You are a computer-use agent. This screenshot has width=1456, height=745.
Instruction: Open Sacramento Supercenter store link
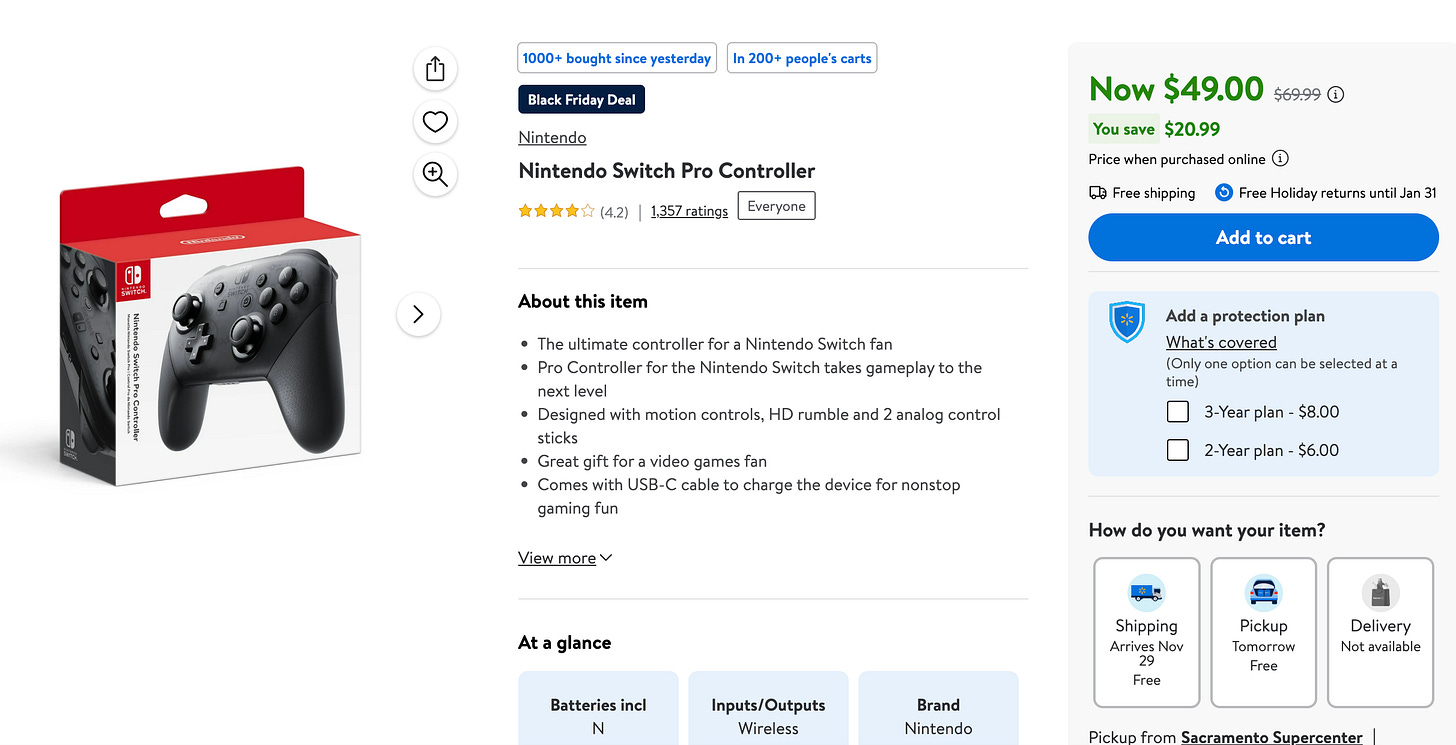(1271, 736)
